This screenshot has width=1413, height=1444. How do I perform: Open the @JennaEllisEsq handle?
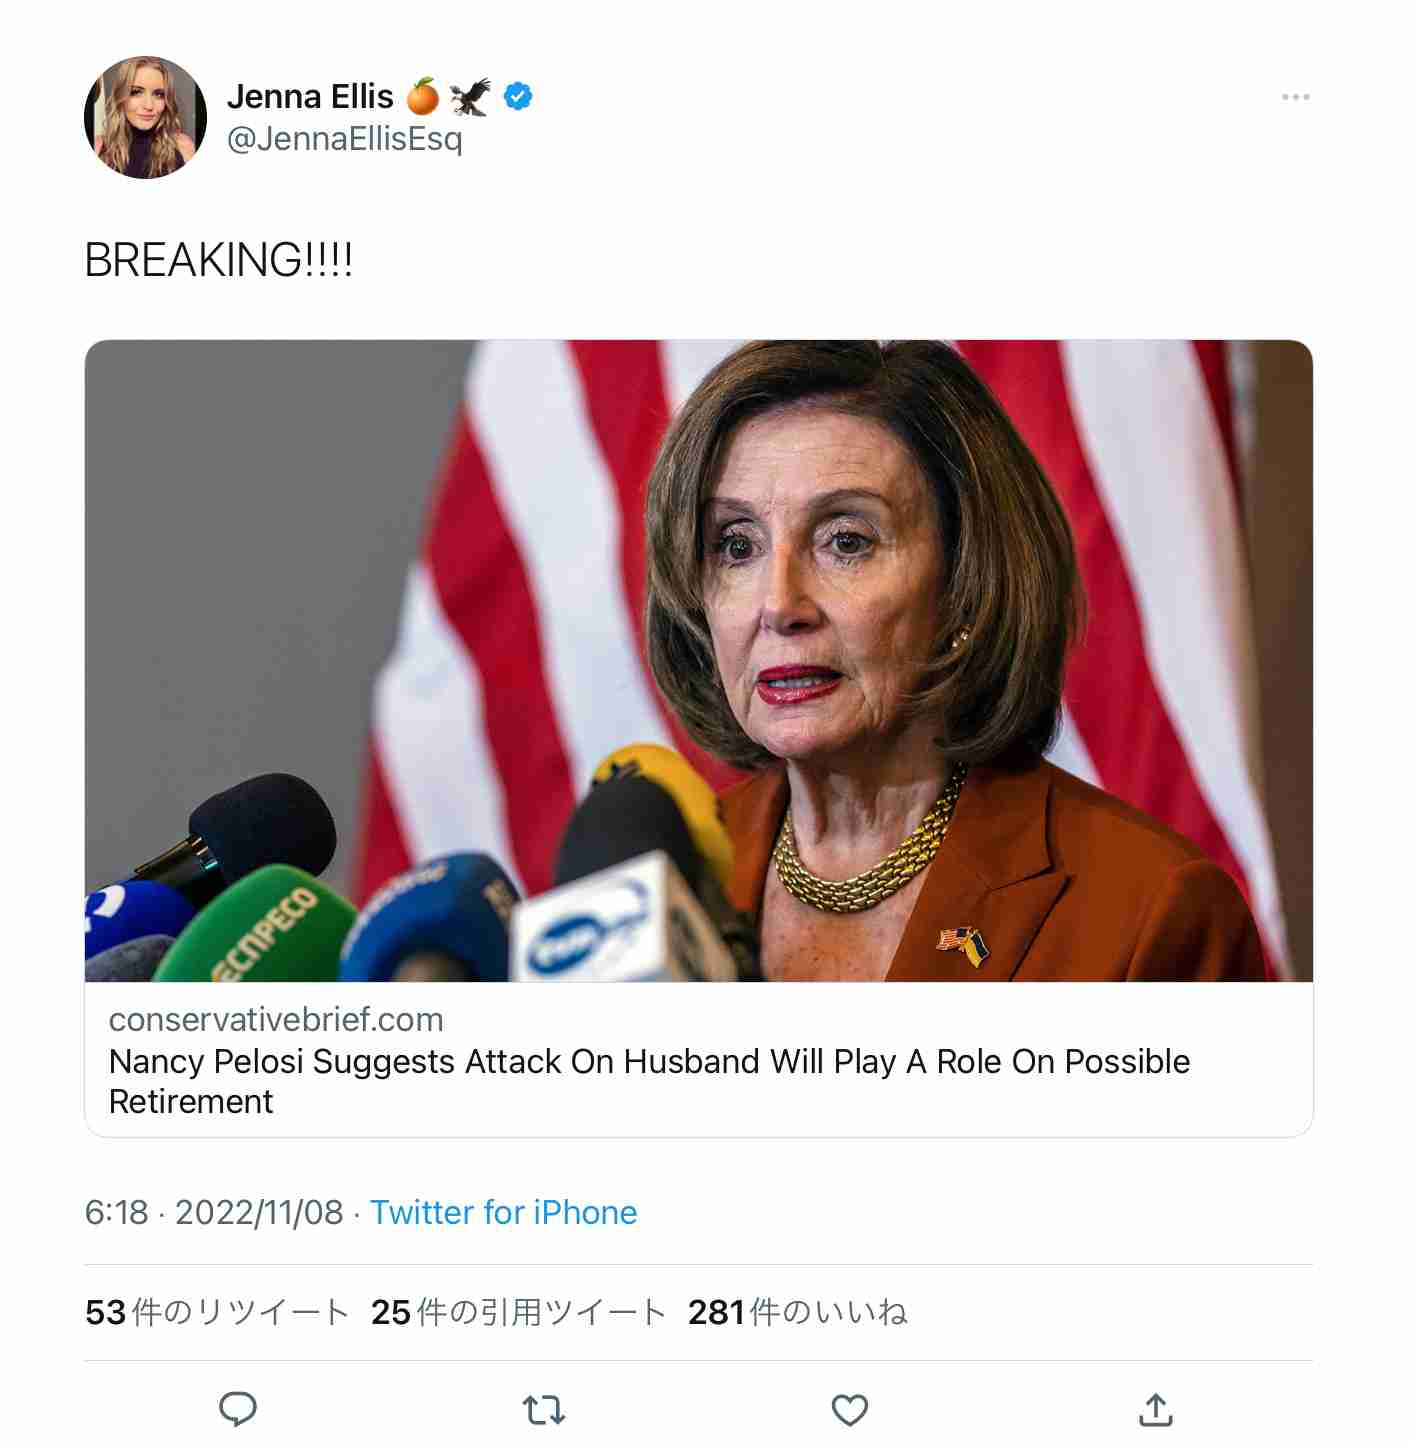345,139
